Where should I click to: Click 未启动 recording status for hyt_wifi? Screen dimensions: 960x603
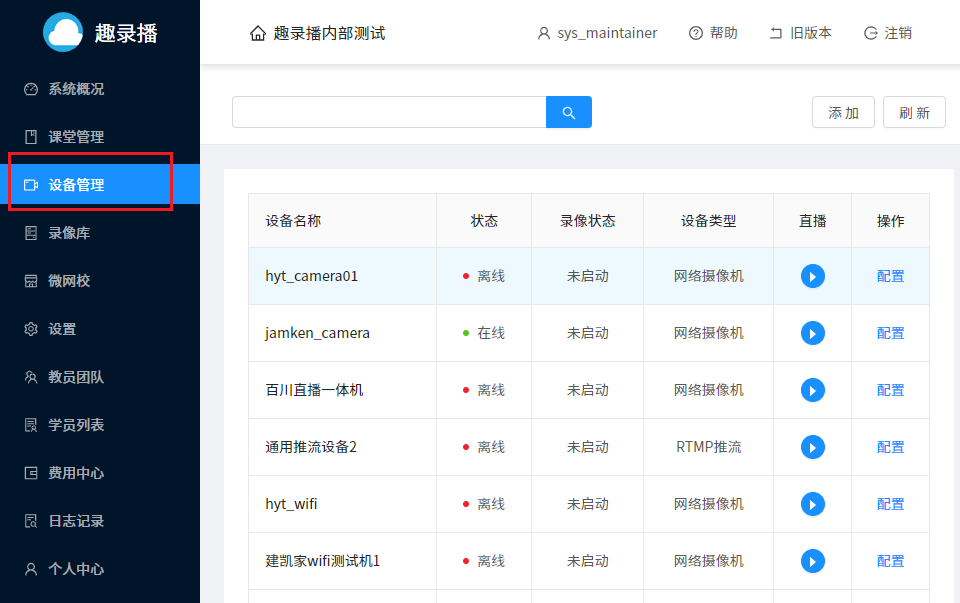pos(588,504)
